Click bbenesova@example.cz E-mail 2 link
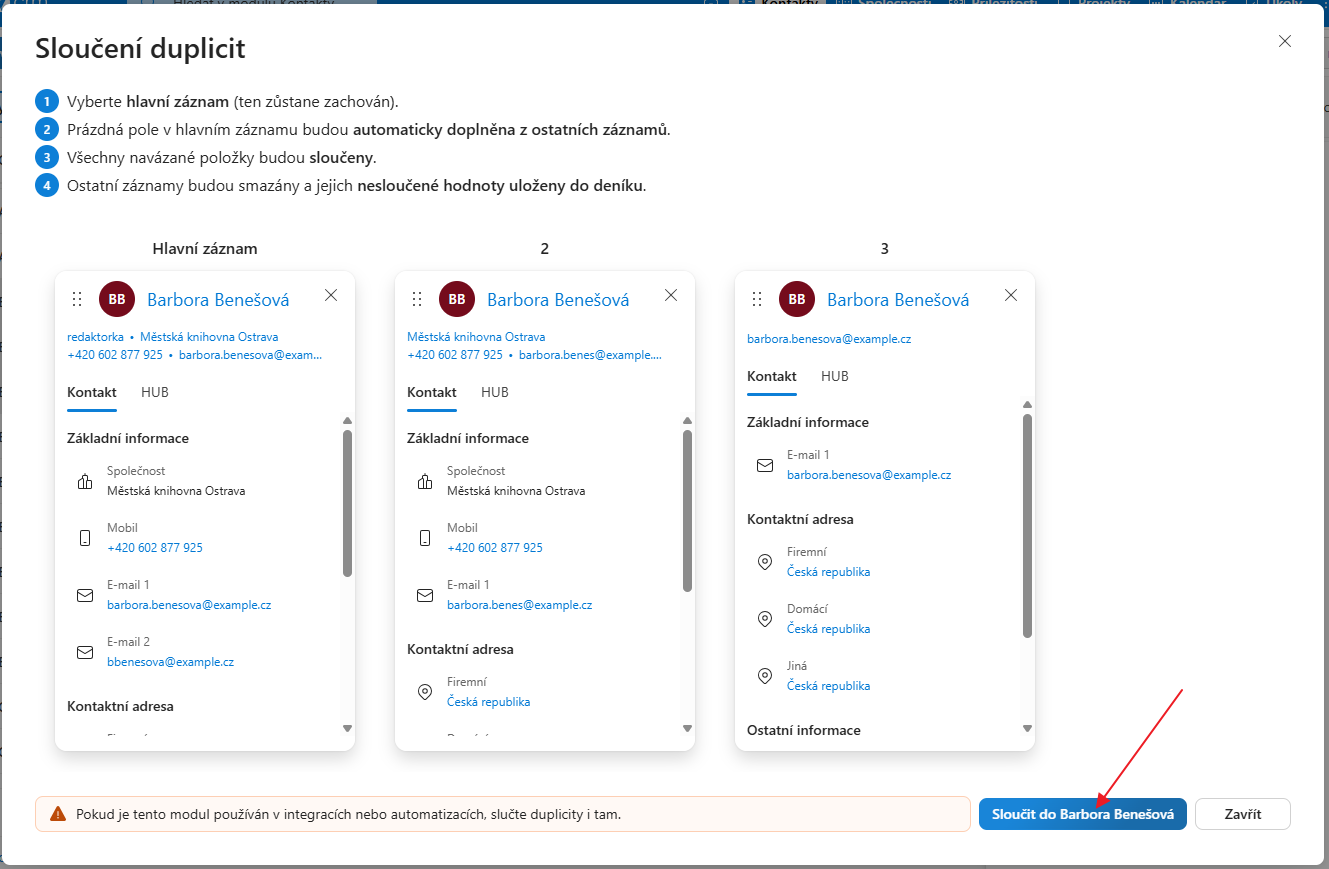The image size is (1329, 869). [170, 662]
